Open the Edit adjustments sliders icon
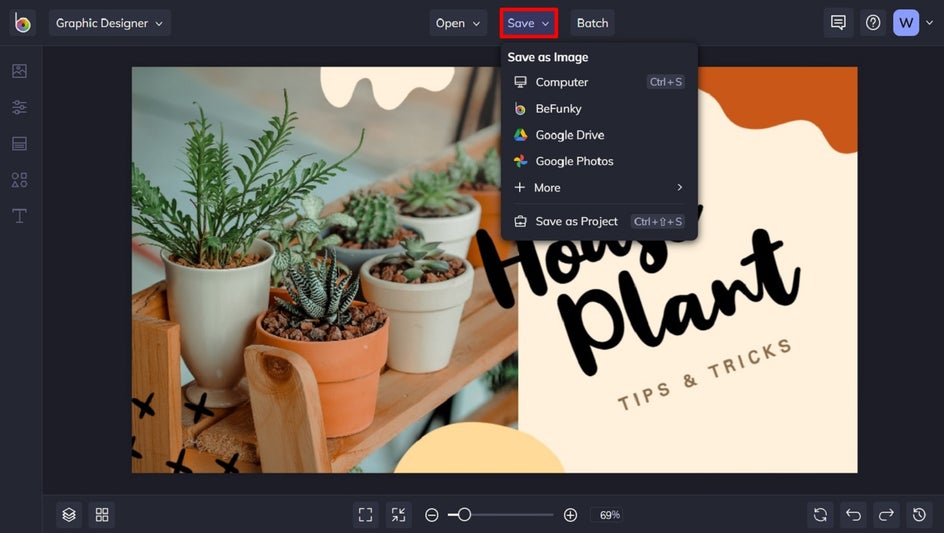The image size is (944, 533). [x=19, y=107]
